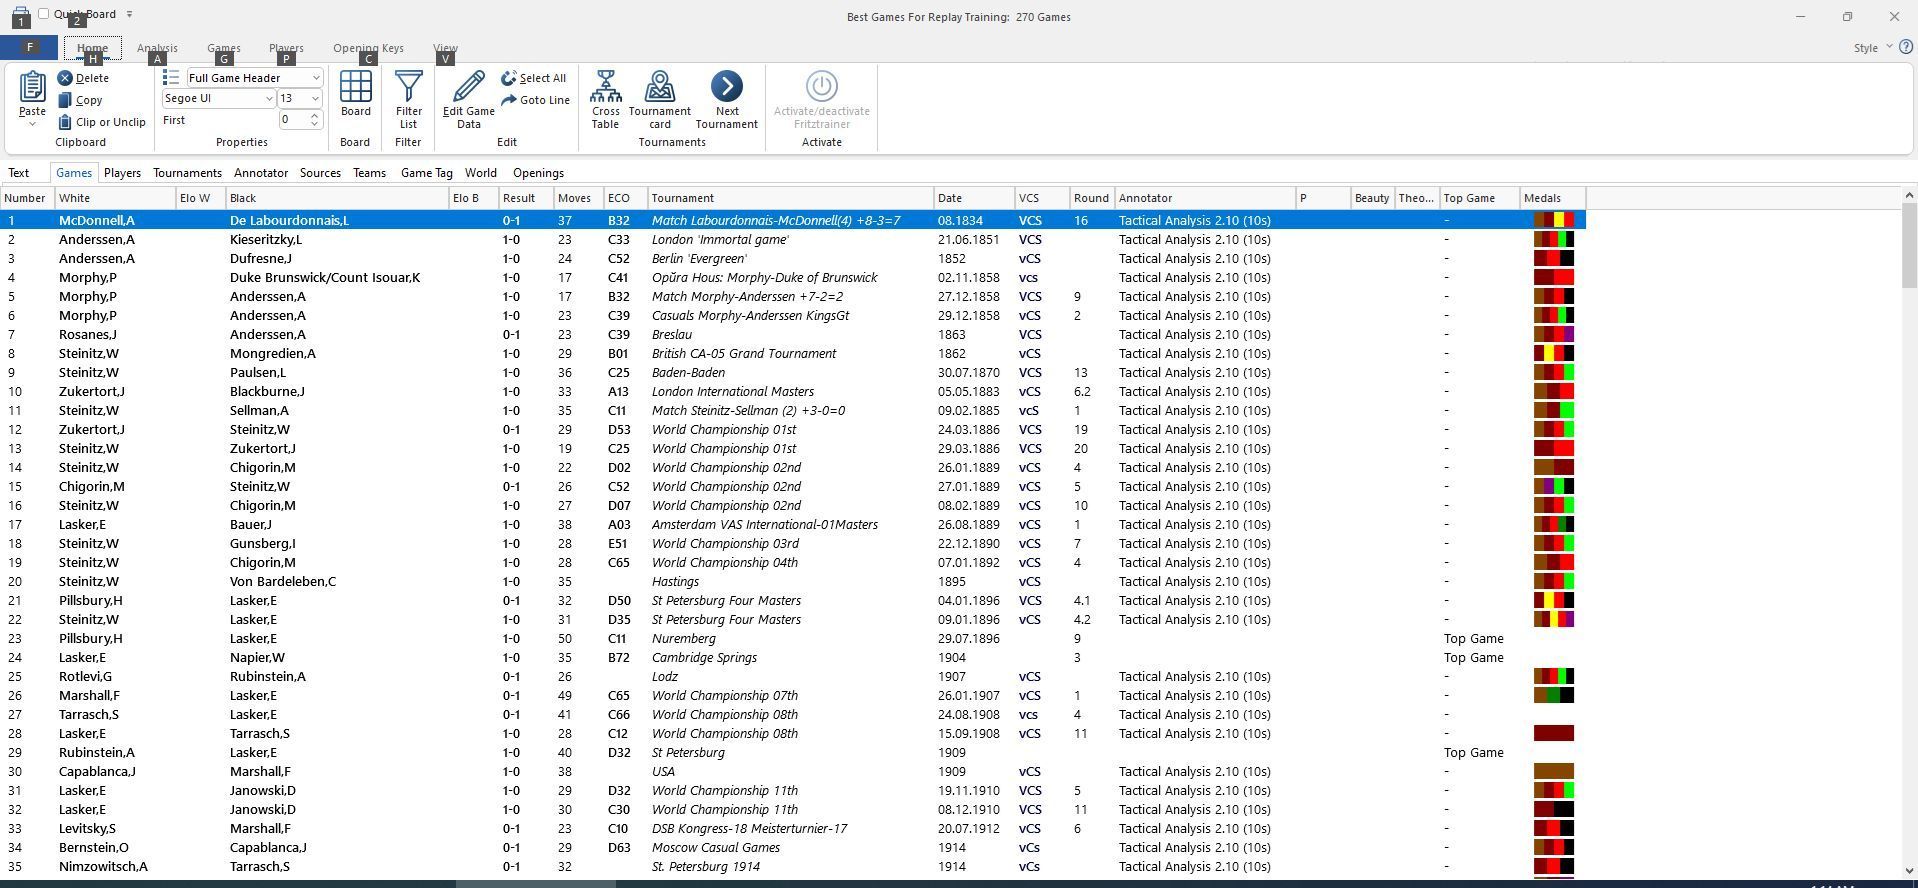The image size is (1918, 888).
Task: Open the Text list tab
Action: [19, 173]
